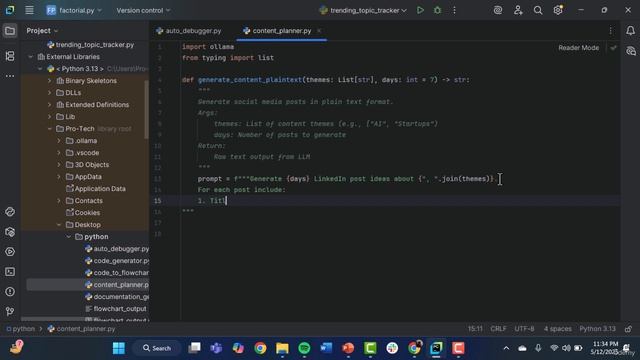This screenshot has width=640, height=360.
Task: Open Git version control tool window icon
Action: pyautogui.click(x=10, y=311)
